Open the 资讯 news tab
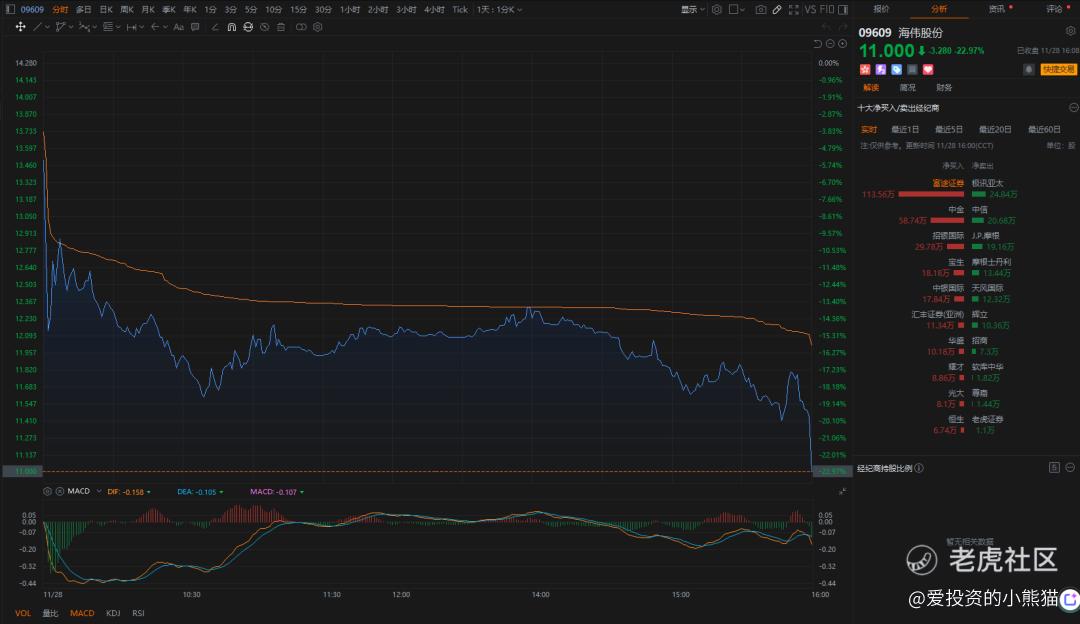The image size is (1080, 624). pyautogui.click(x=997, y=9)
